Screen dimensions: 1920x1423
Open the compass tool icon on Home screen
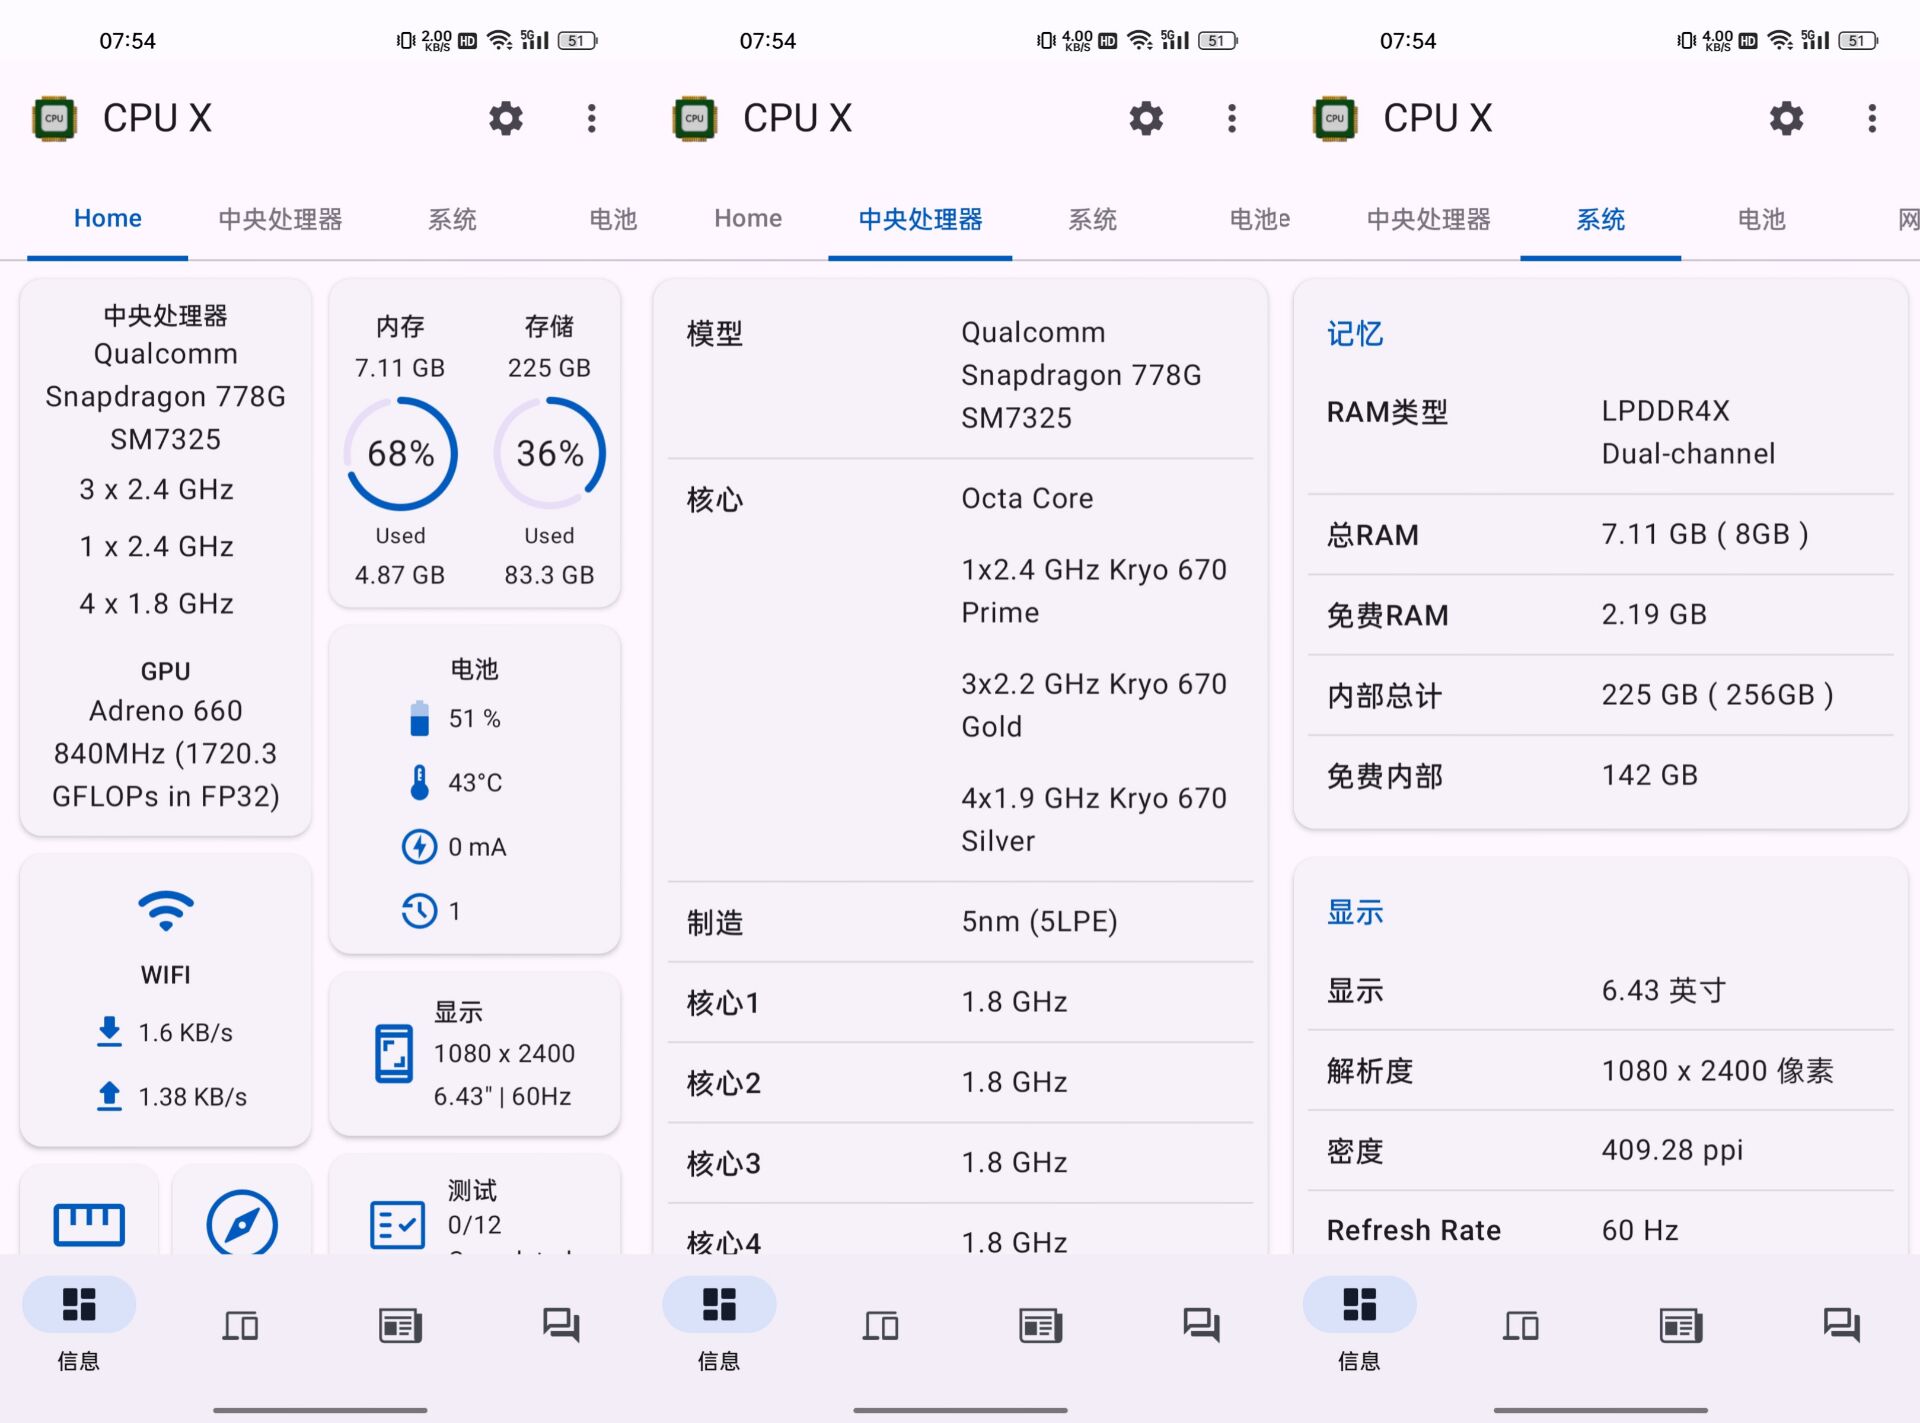pyautogui.click(x=241, y=1222)
